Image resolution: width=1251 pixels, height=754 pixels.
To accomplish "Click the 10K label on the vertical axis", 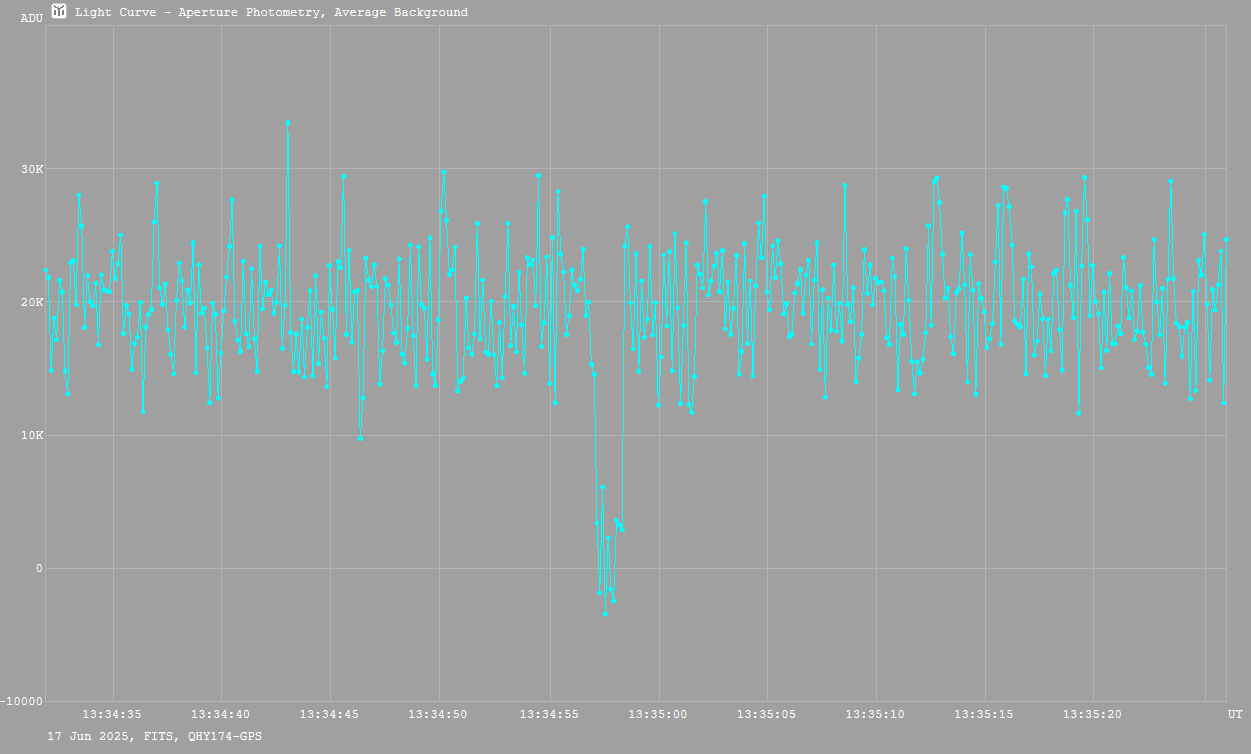I will 33,436.
